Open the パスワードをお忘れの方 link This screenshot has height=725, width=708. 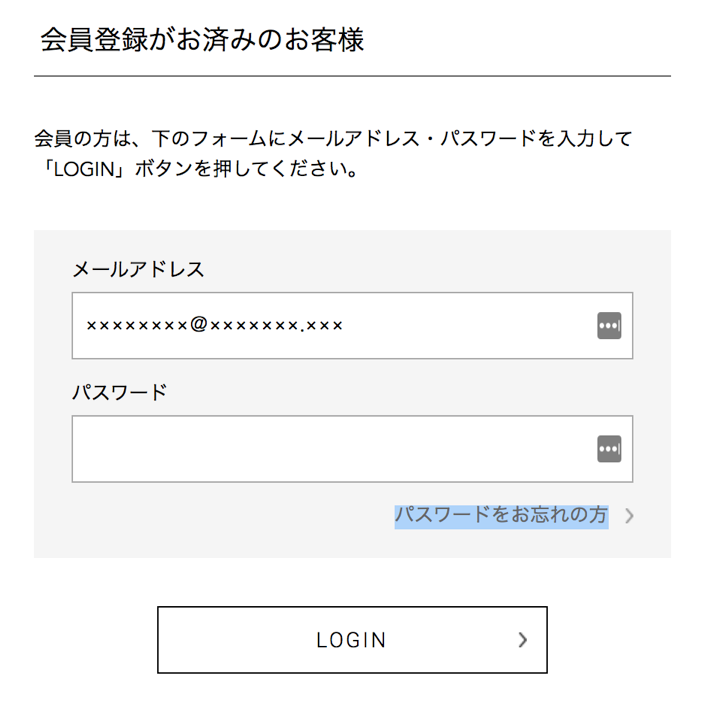501,515
